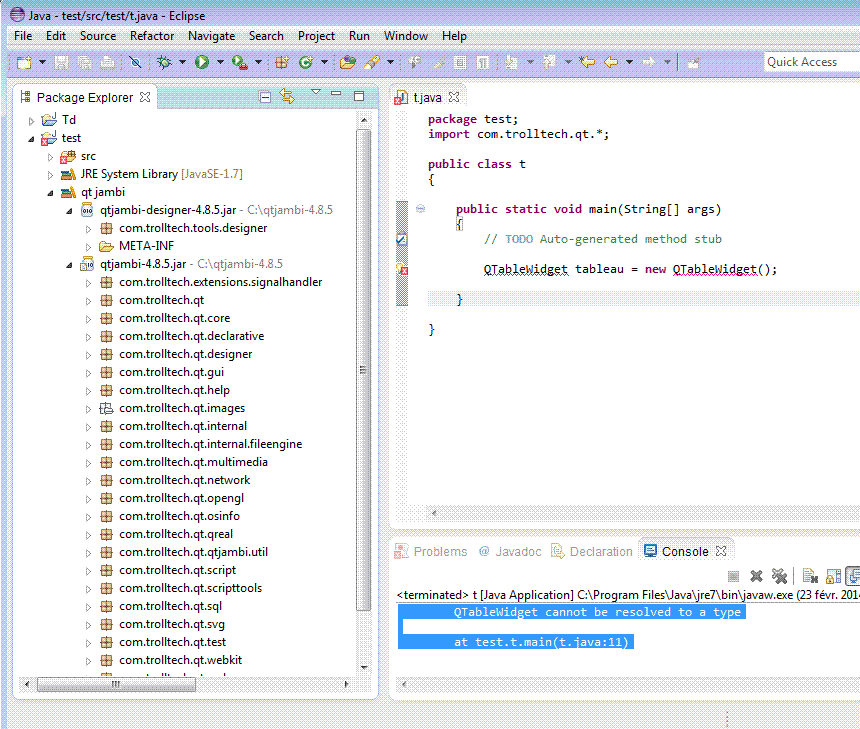Expand com.trolltech.qt.gui package

pyautogui.click(x=88, y=373)
